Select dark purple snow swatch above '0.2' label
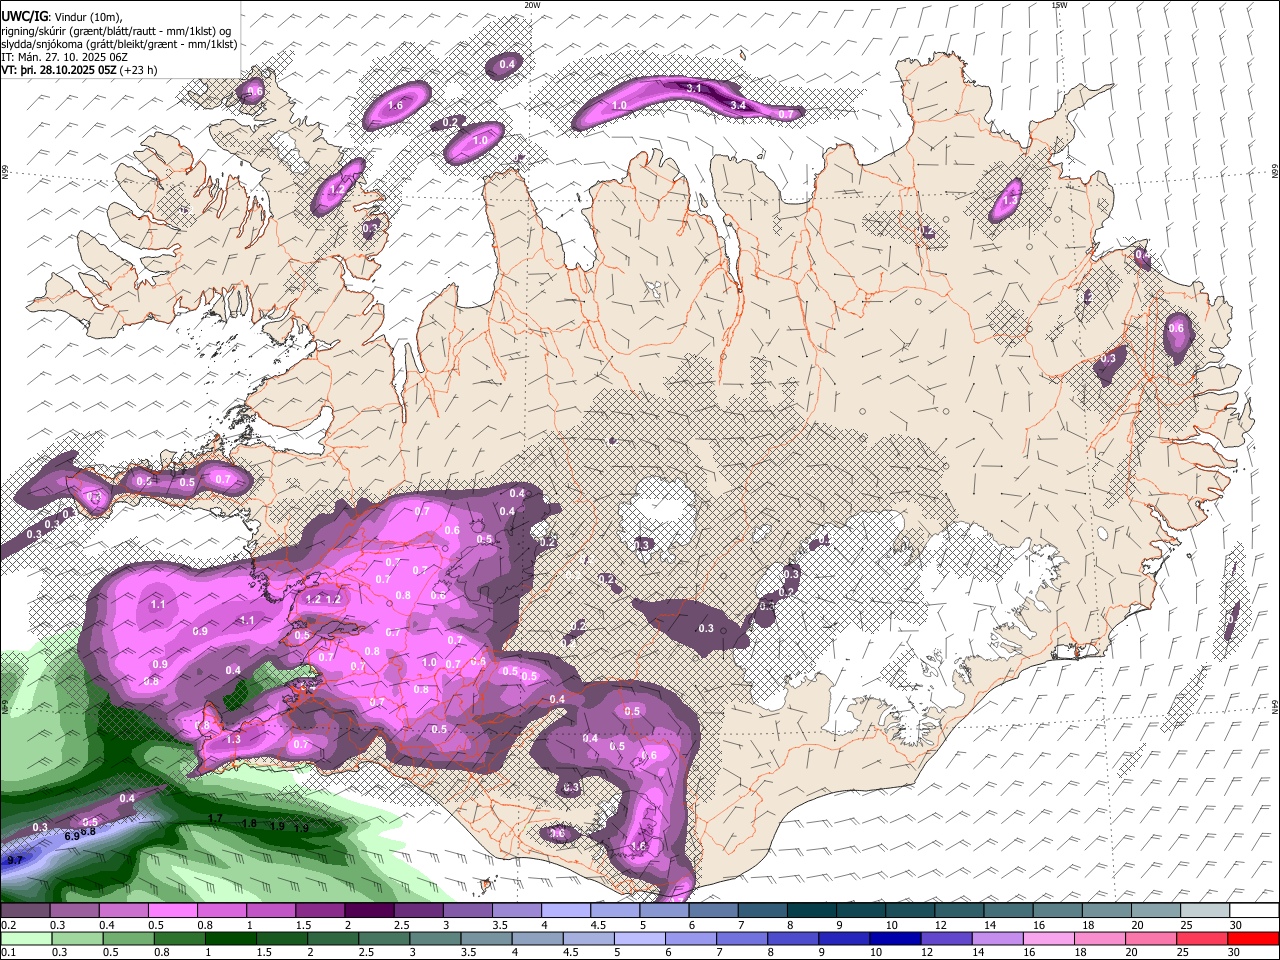This screenshot has height=960, width=1280. click(x=25, y=911)
